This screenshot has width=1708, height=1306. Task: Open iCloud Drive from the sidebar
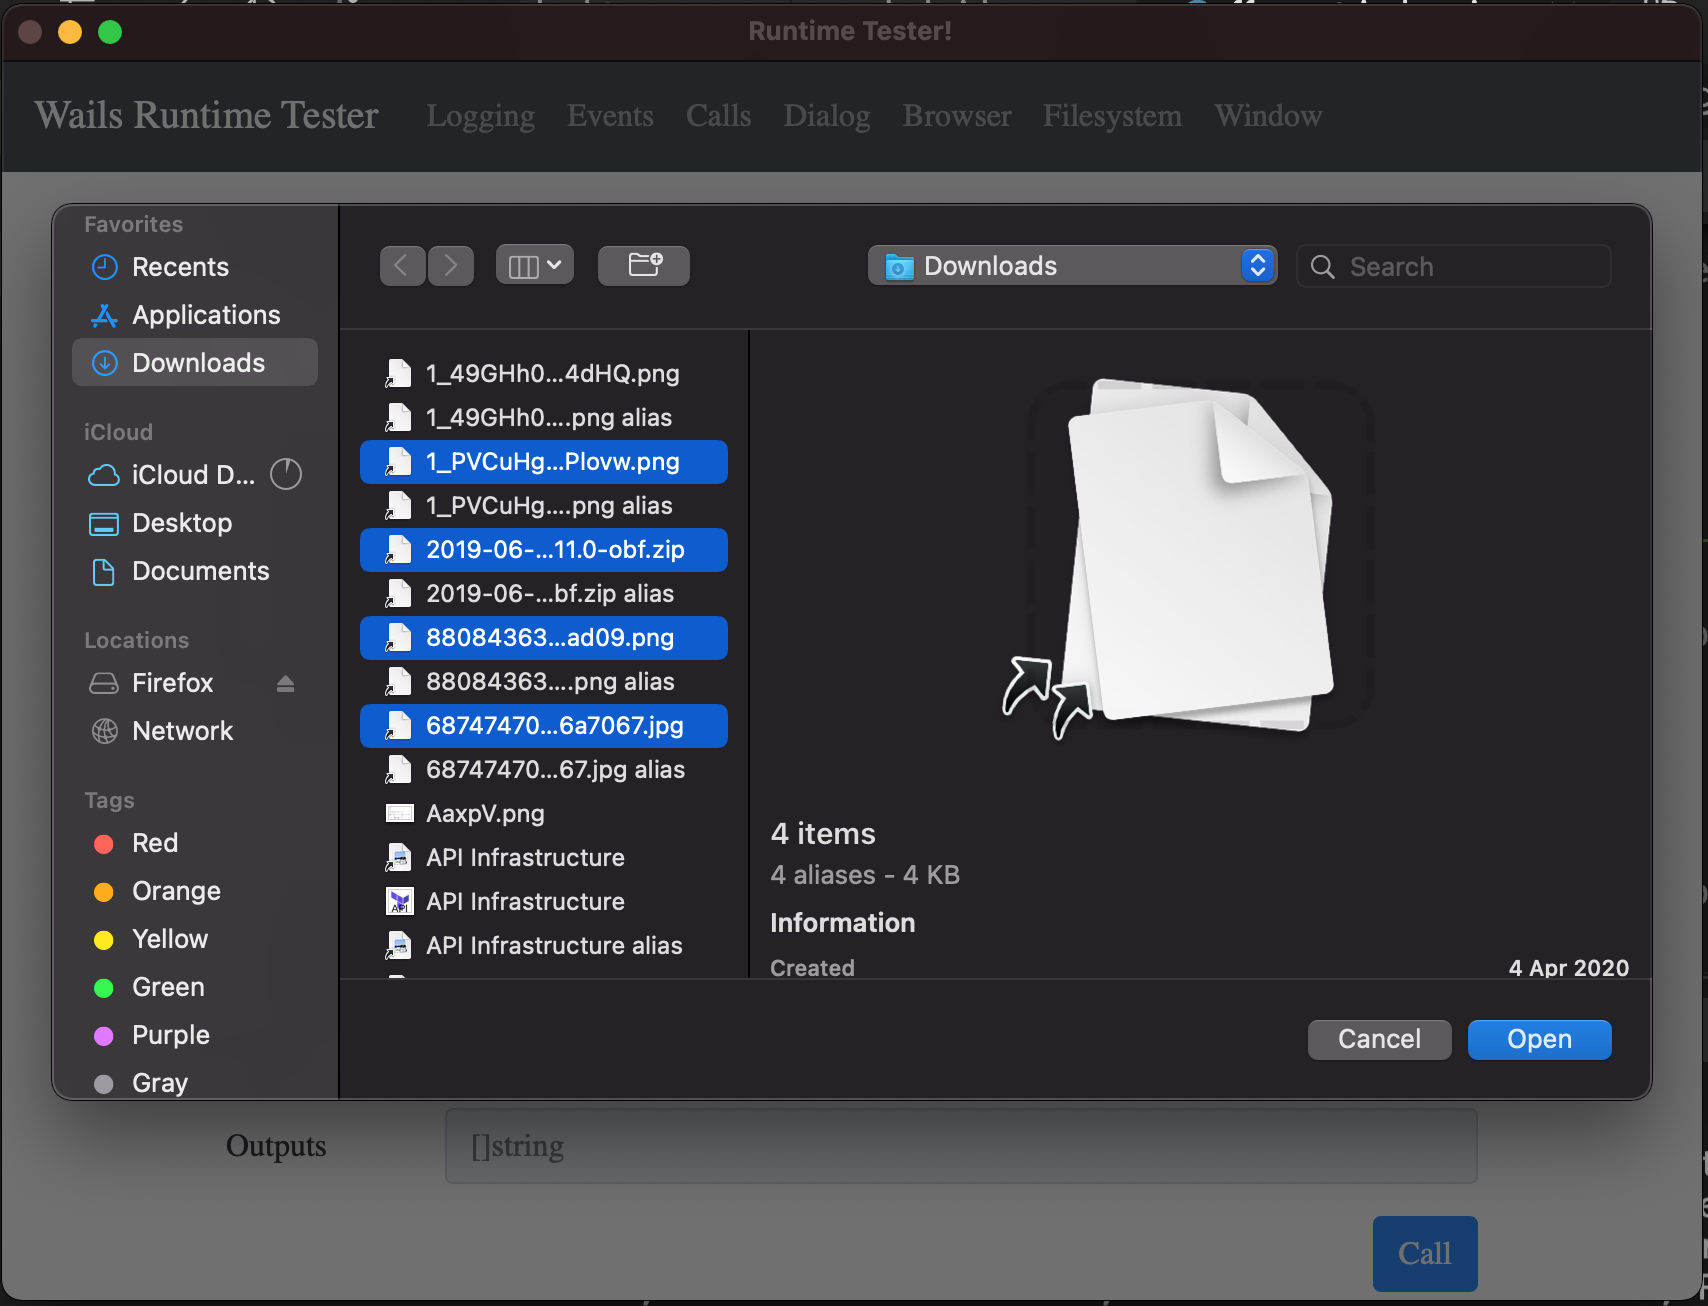tap(190, 475)
